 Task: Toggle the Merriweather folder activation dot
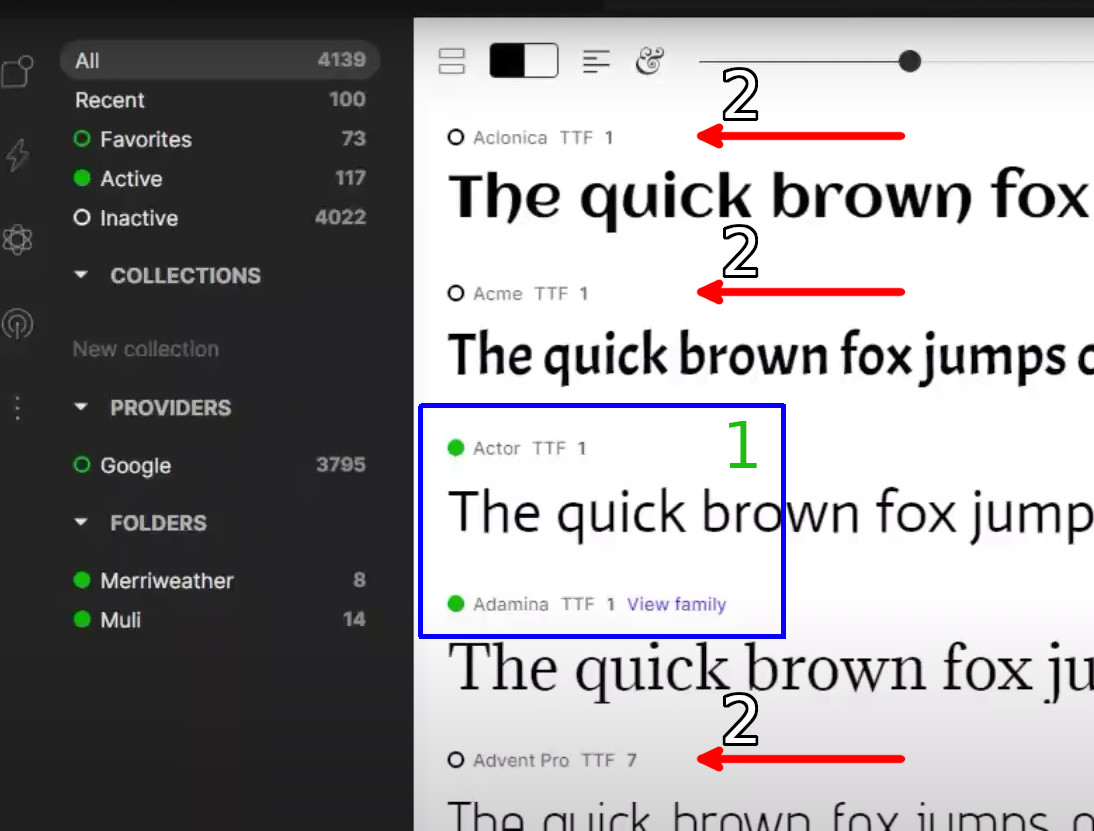pyautogui.click(x=82, y=580)
